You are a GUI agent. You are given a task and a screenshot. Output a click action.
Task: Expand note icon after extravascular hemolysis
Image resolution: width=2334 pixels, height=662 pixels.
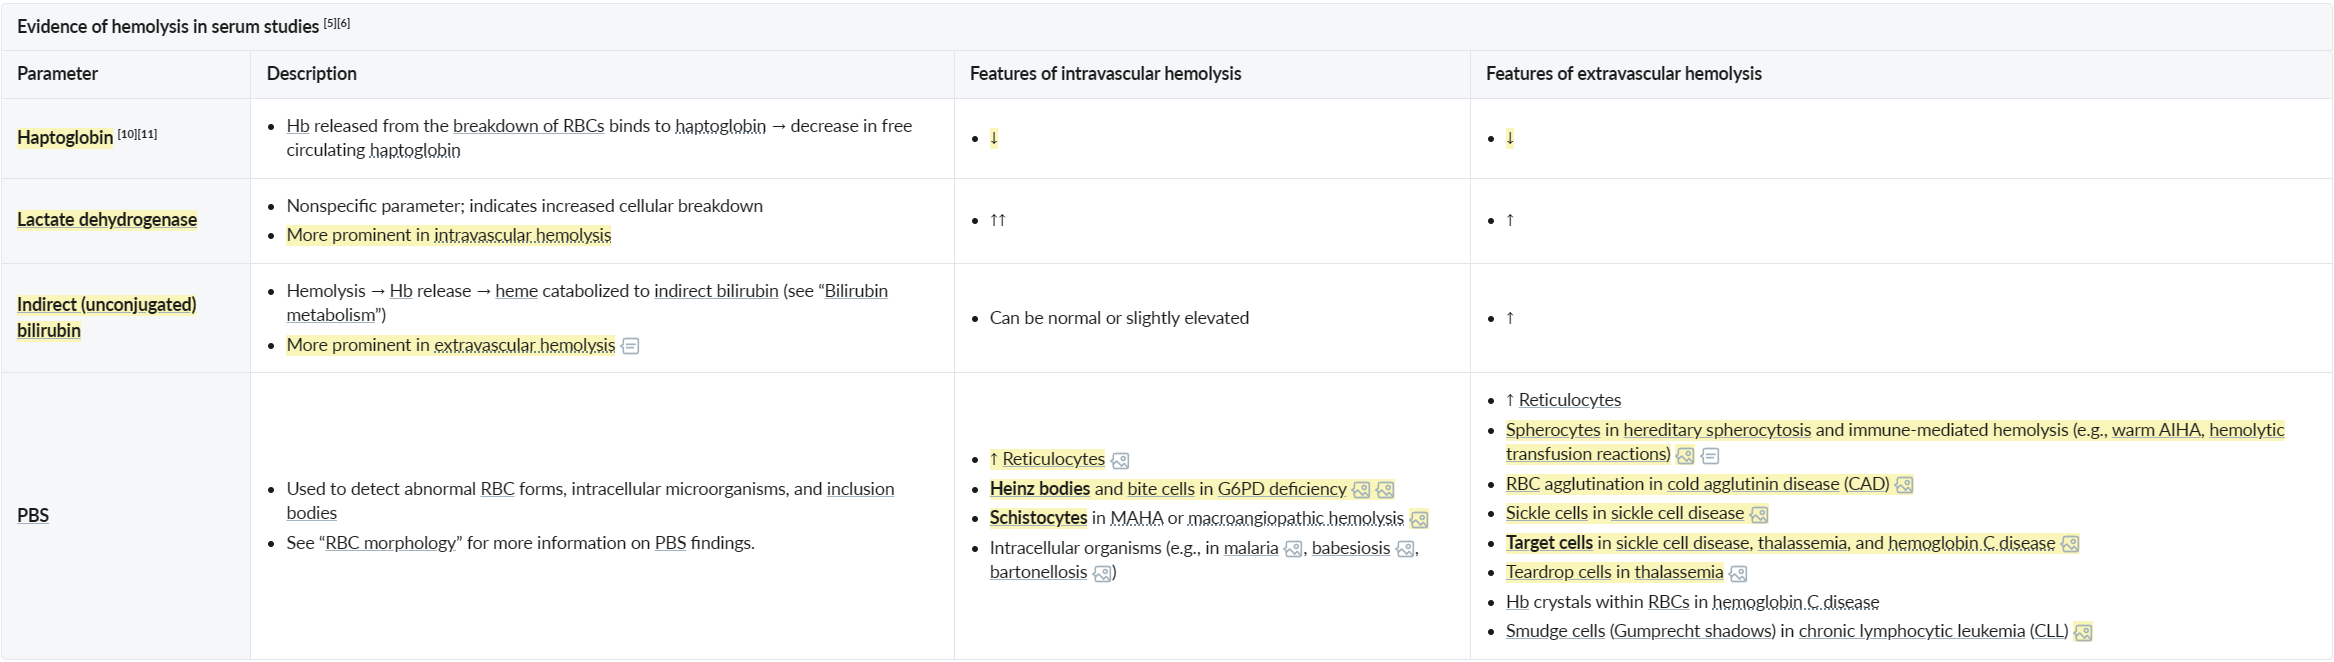630,346
